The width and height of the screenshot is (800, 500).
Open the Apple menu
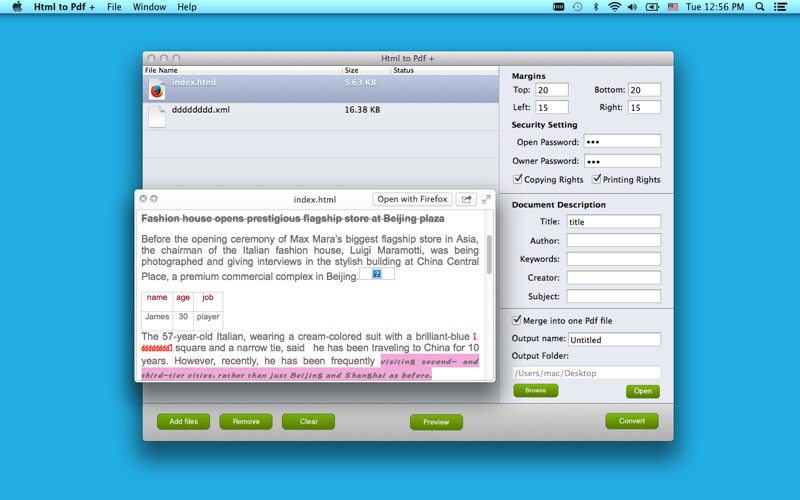click(x=17, y=7)
